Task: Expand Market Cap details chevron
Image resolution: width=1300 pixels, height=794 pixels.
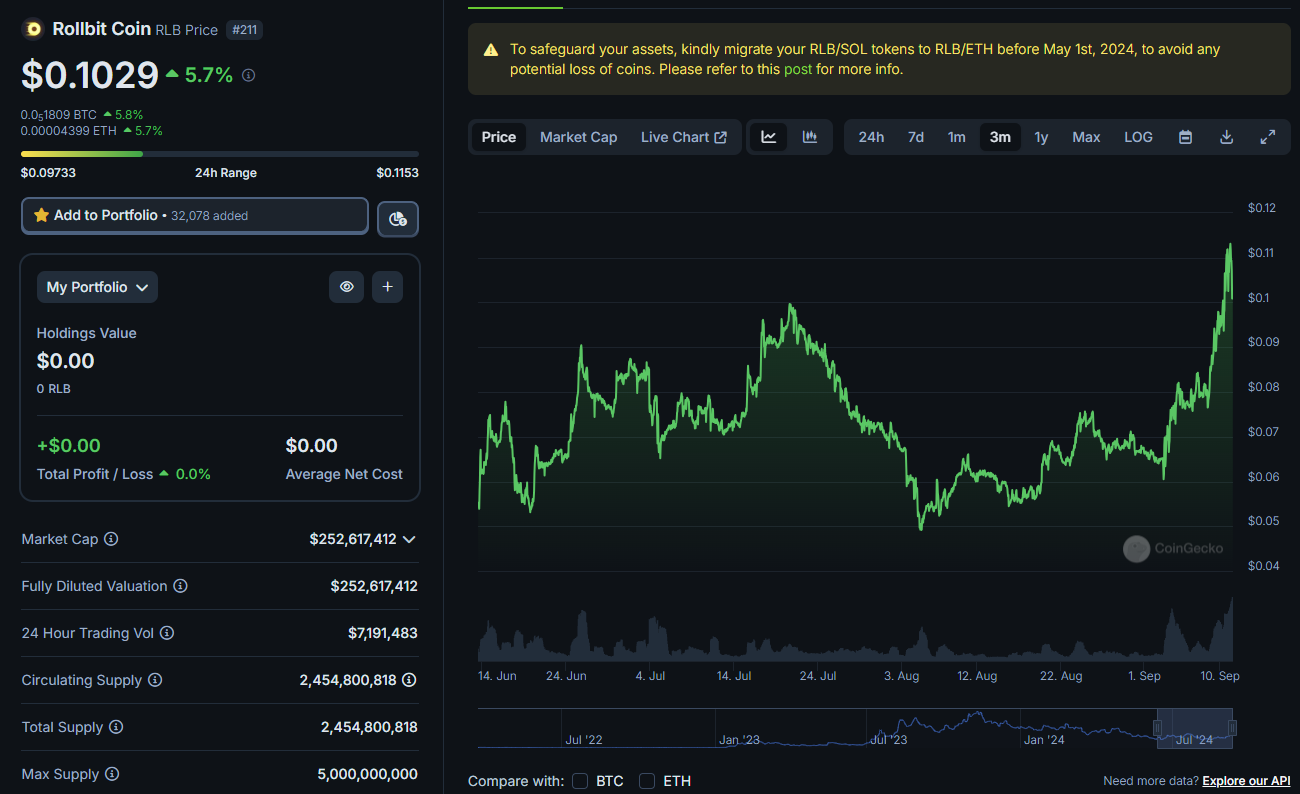Action: [408, 539]
